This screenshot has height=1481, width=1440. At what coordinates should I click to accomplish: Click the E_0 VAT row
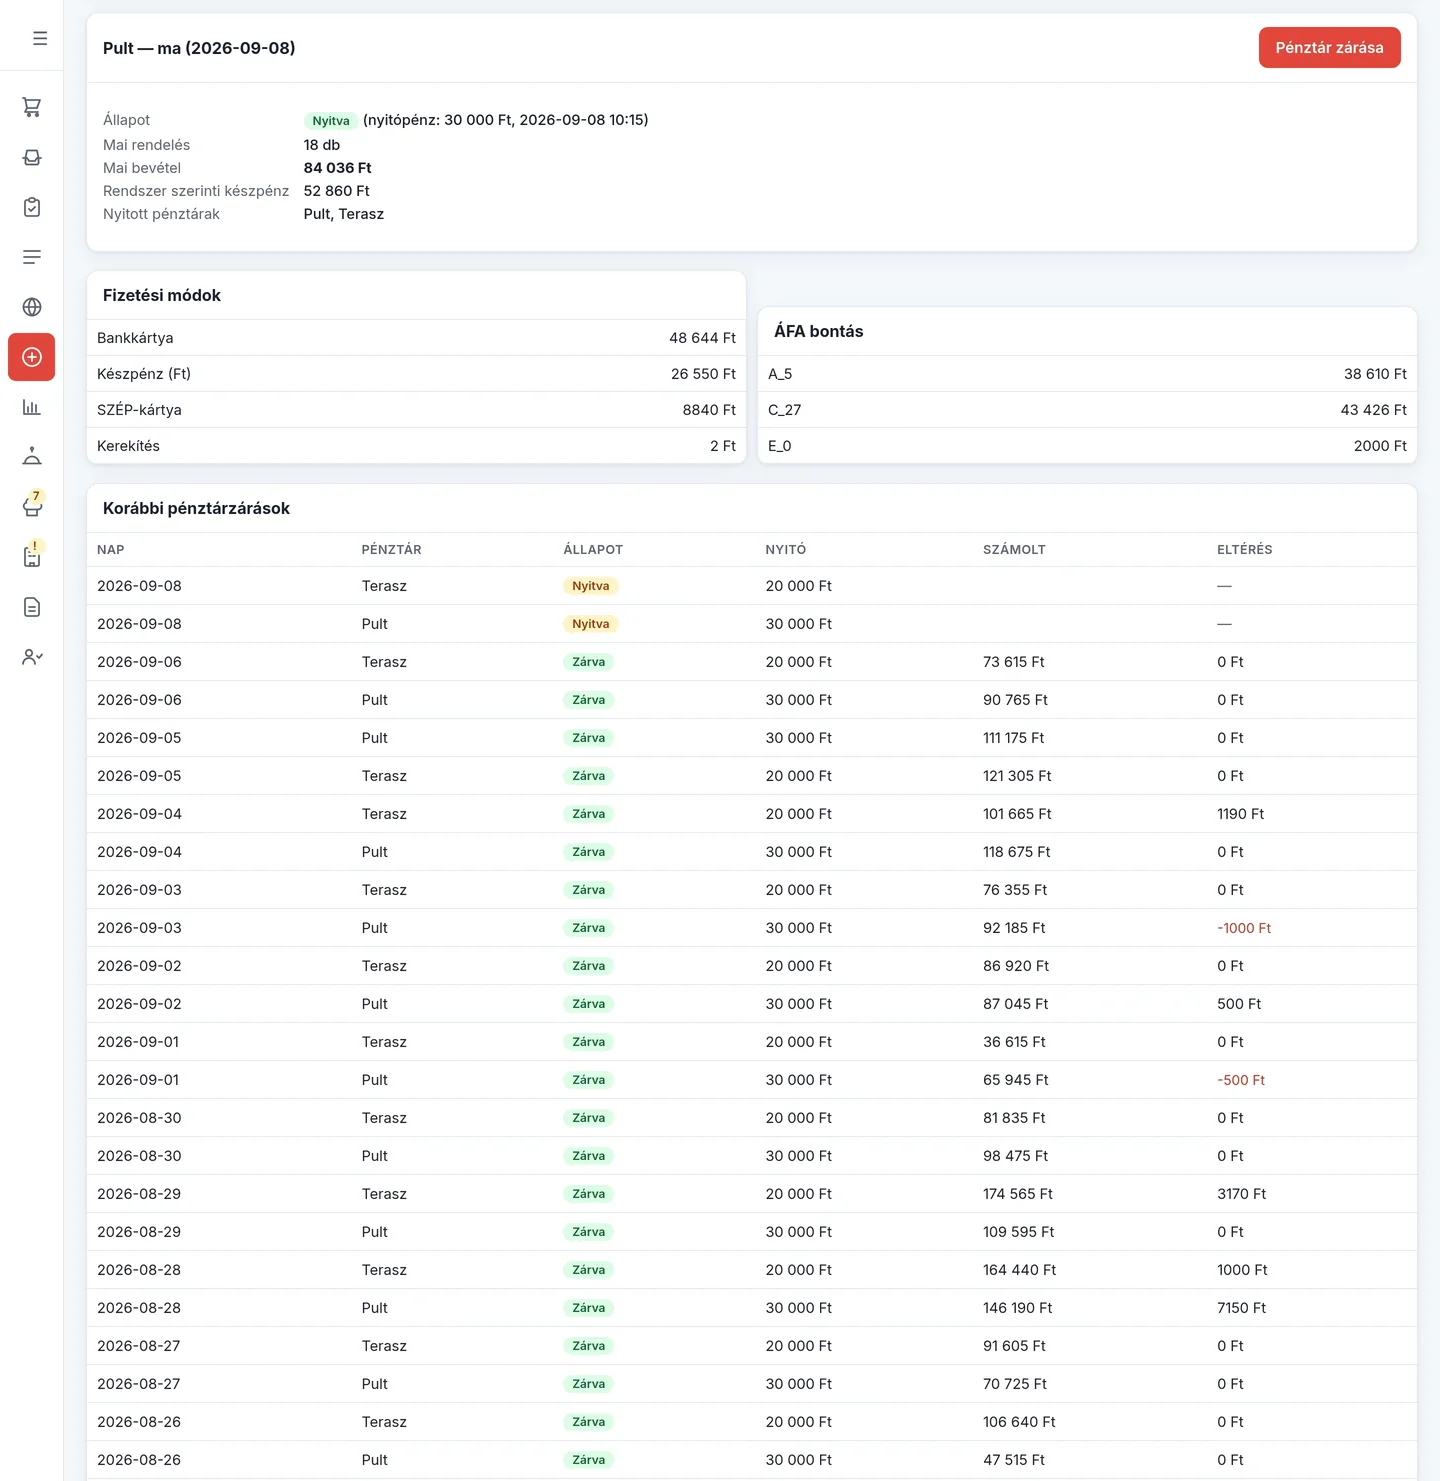pos(1087,446)
